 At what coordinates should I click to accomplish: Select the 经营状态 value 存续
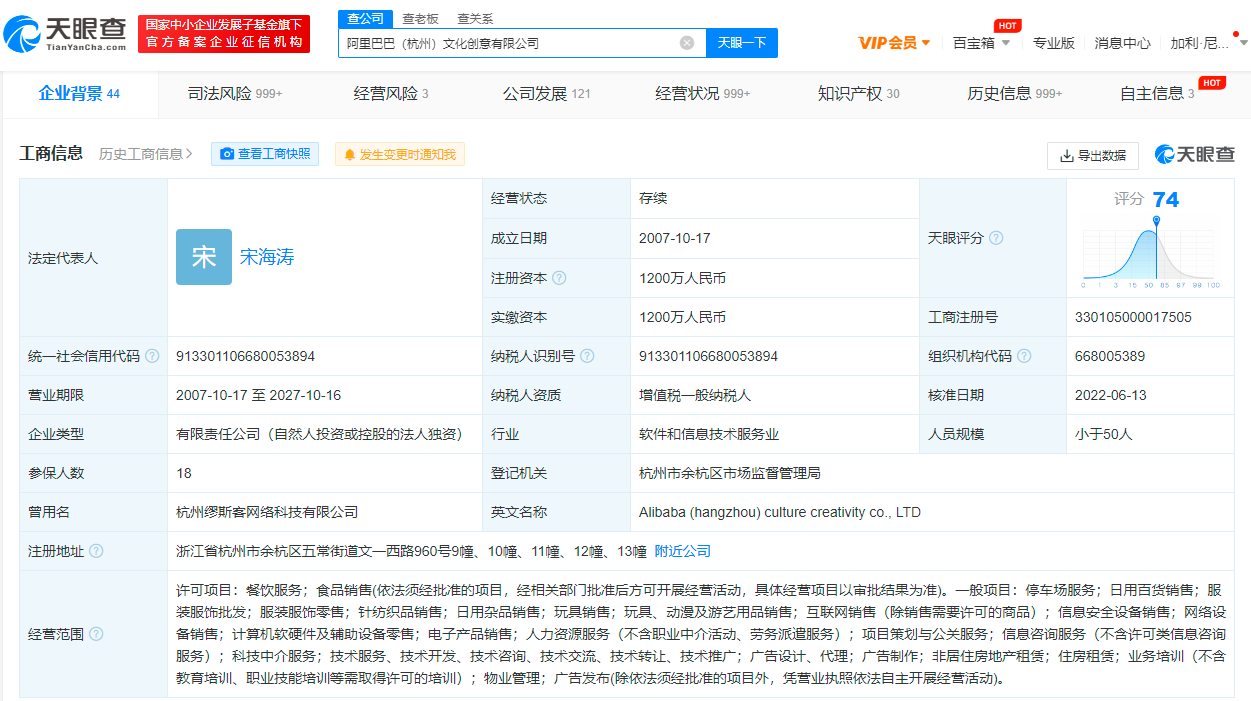(653, 198)
